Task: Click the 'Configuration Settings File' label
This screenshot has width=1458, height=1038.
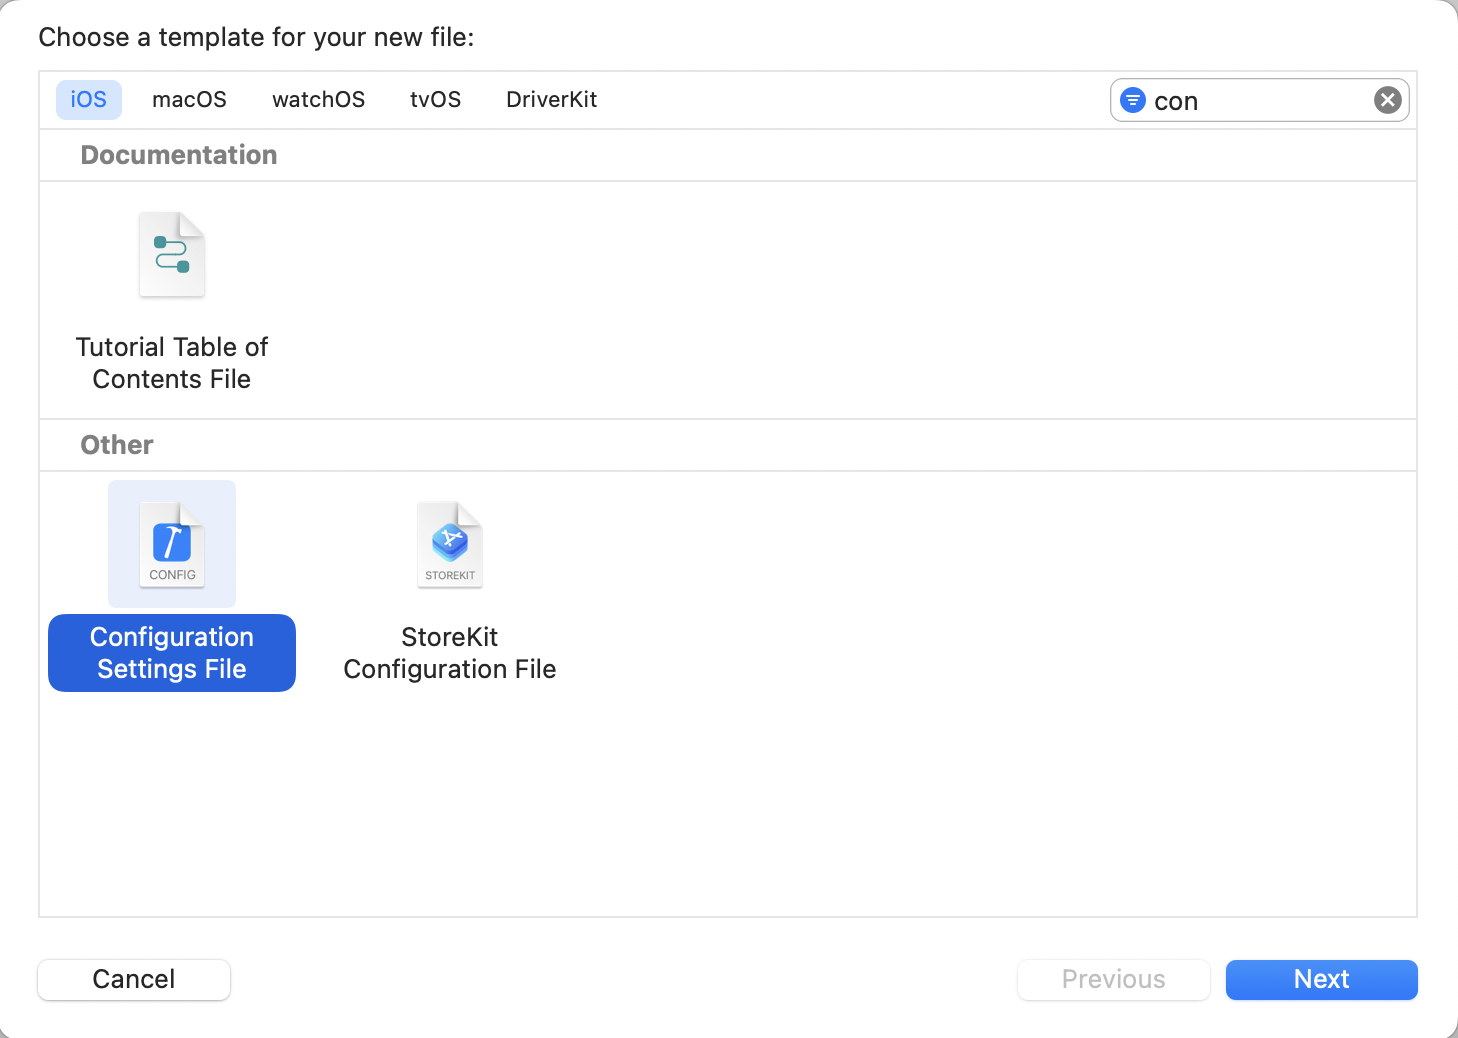Action: pos(172,653)
